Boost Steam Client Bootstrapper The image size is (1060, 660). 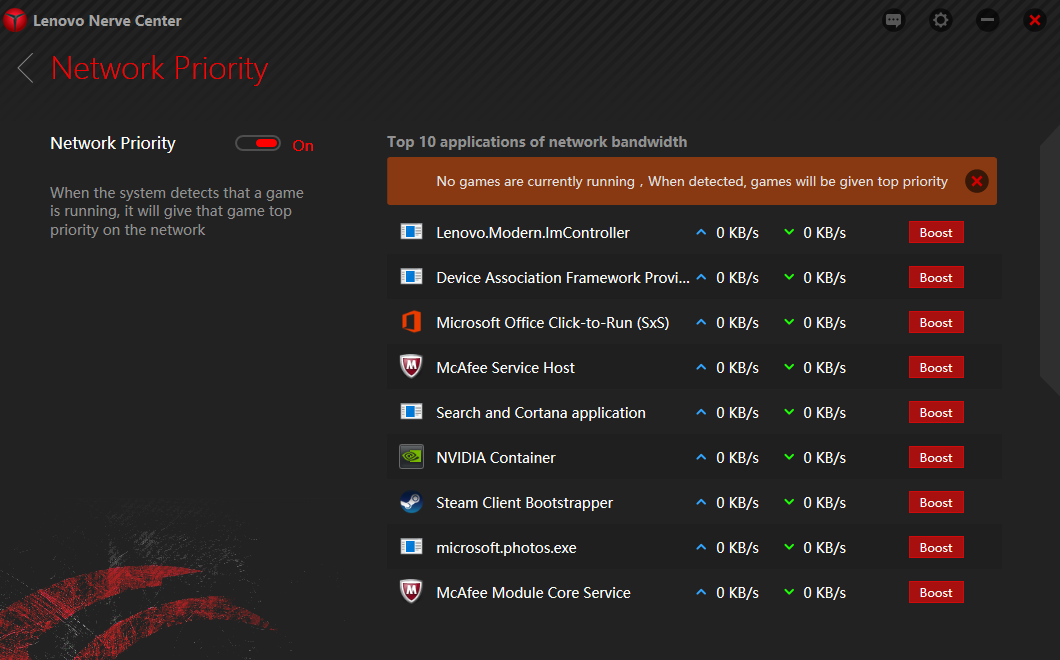[936, 502]
